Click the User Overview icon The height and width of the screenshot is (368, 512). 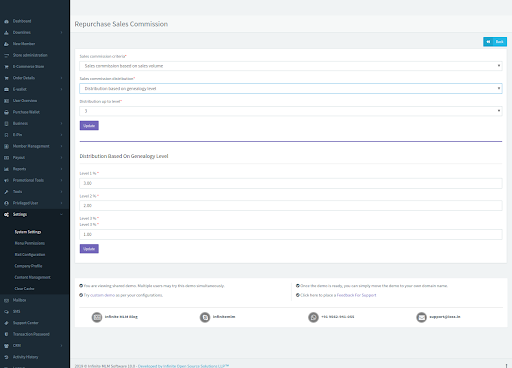click(x=6, y=101)
